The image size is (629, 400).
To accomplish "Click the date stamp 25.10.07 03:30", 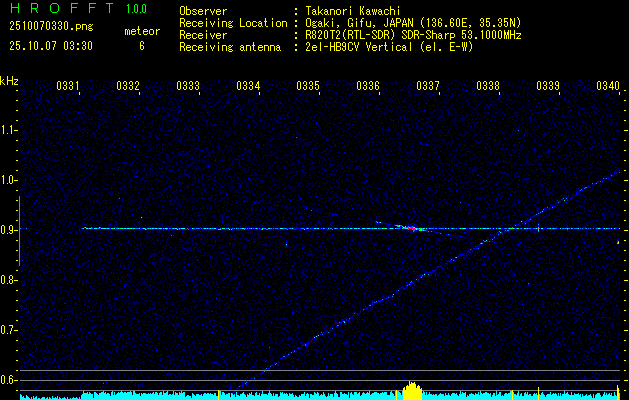I will click(51, 46).
